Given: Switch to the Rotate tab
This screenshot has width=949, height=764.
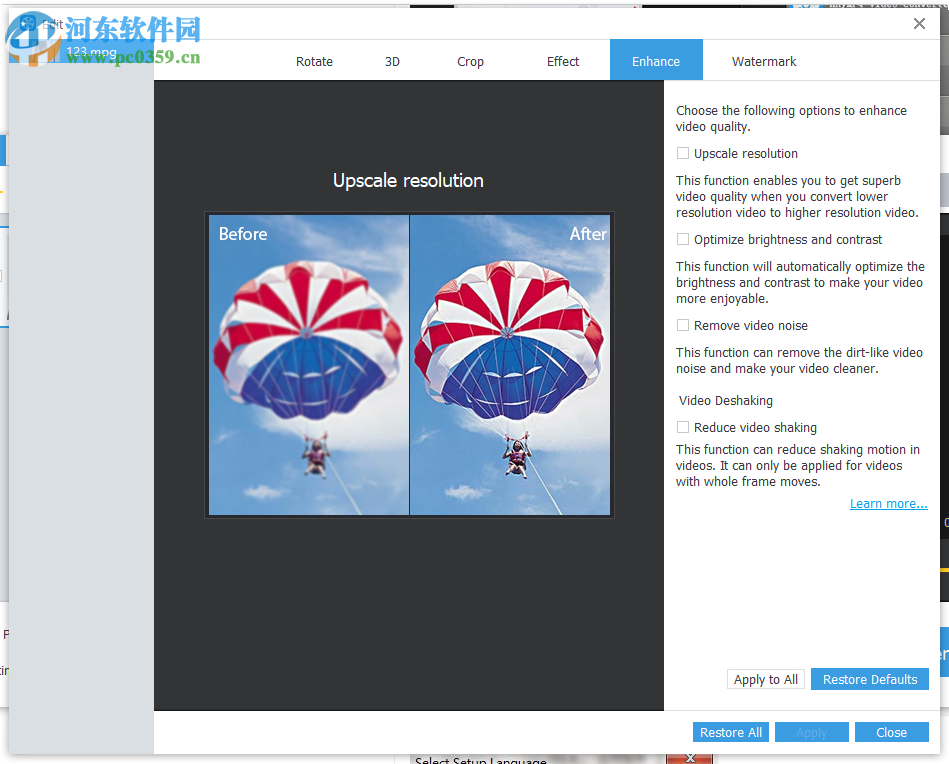Looking at the screenshot, I should pos(314,61).
